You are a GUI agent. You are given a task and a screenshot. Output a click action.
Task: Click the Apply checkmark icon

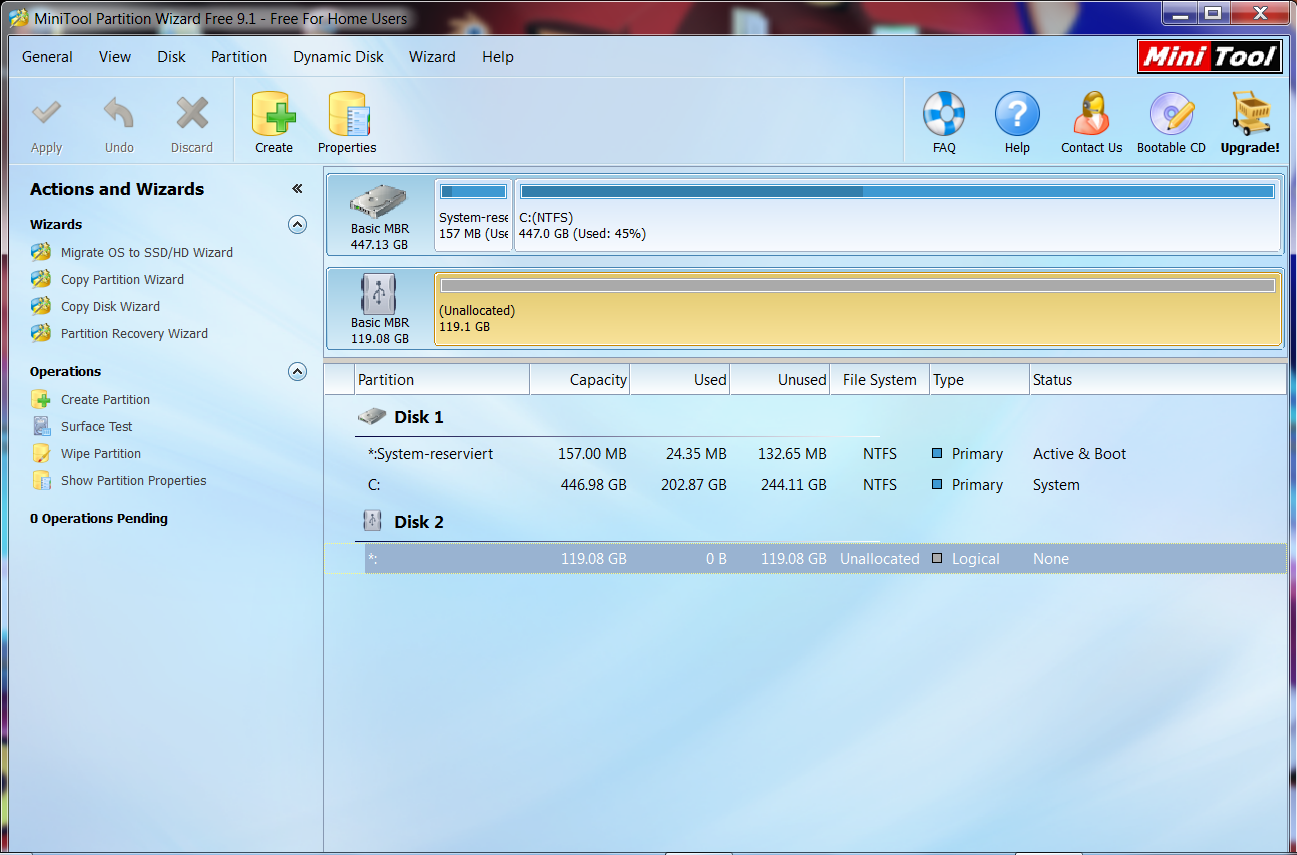click(x=46, y=114)
